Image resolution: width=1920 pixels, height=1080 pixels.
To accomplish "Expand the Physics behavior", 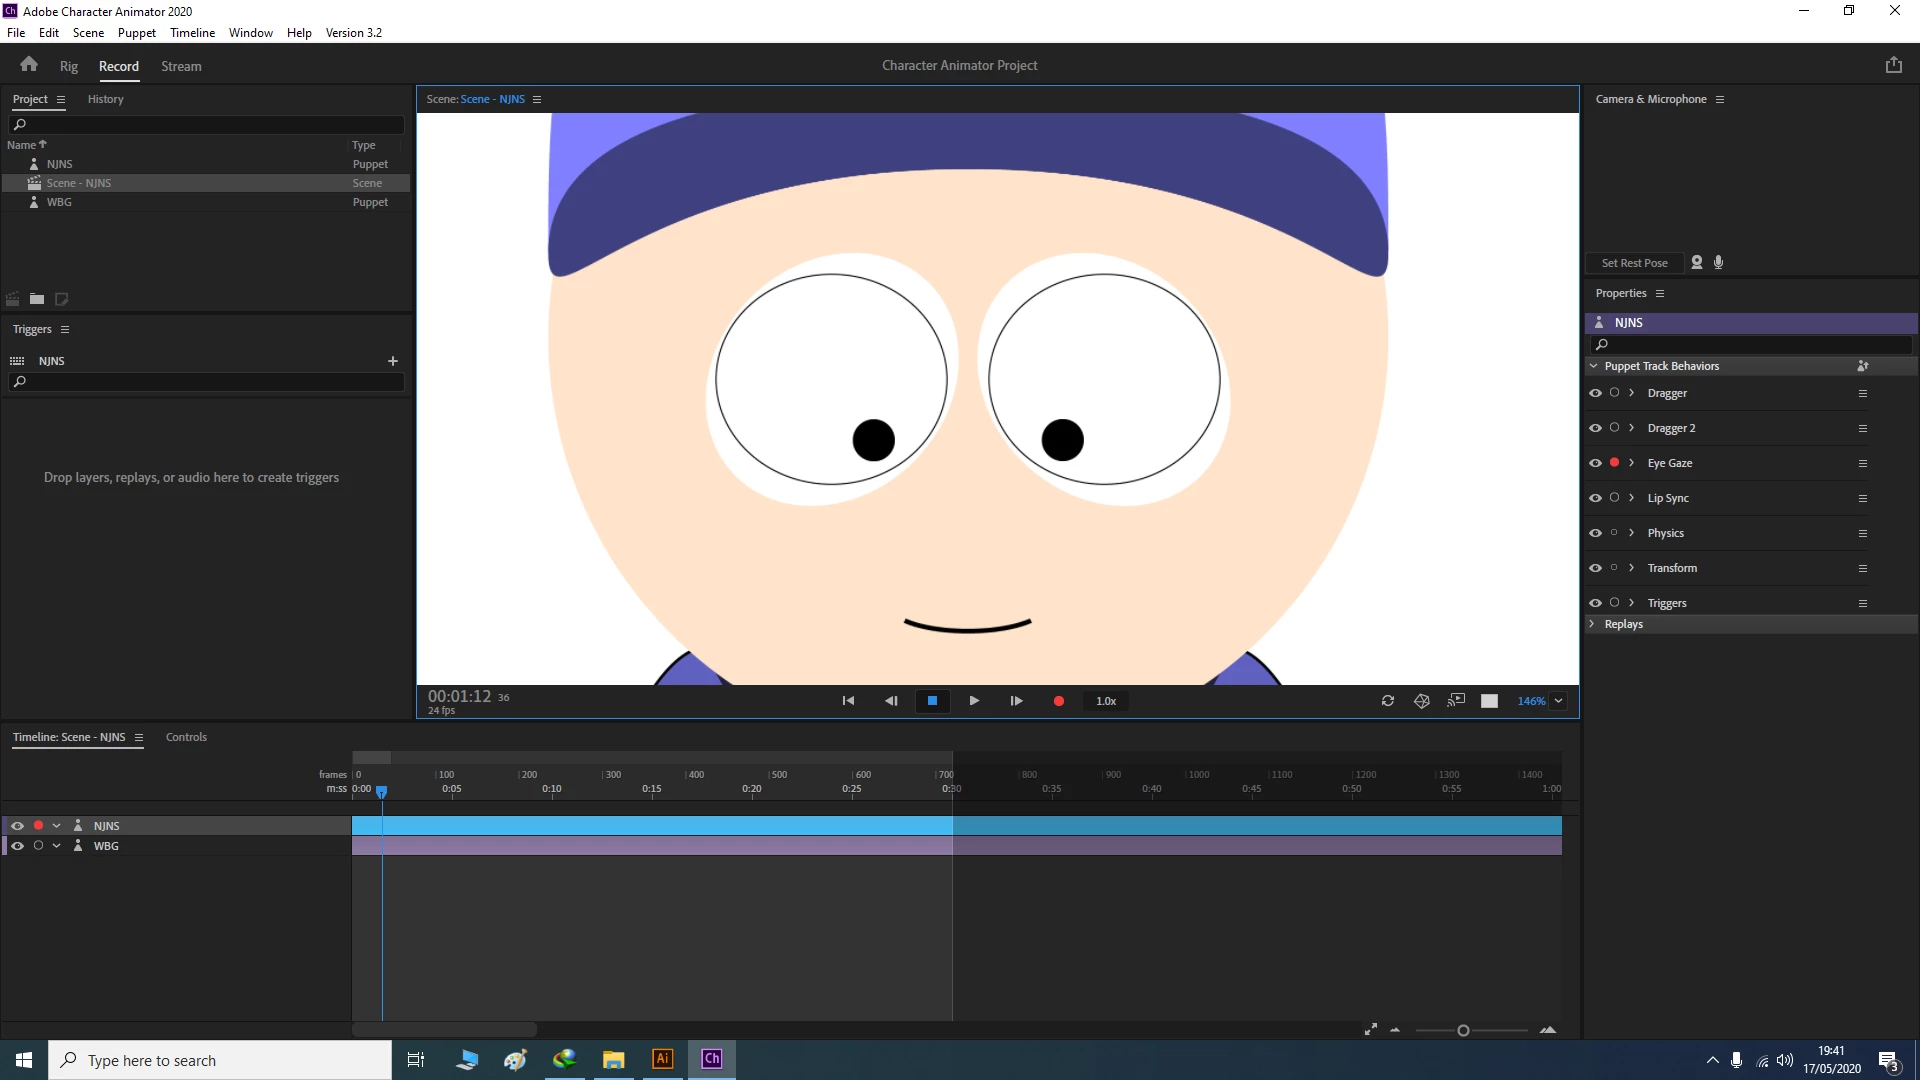I will (1631, 533).
